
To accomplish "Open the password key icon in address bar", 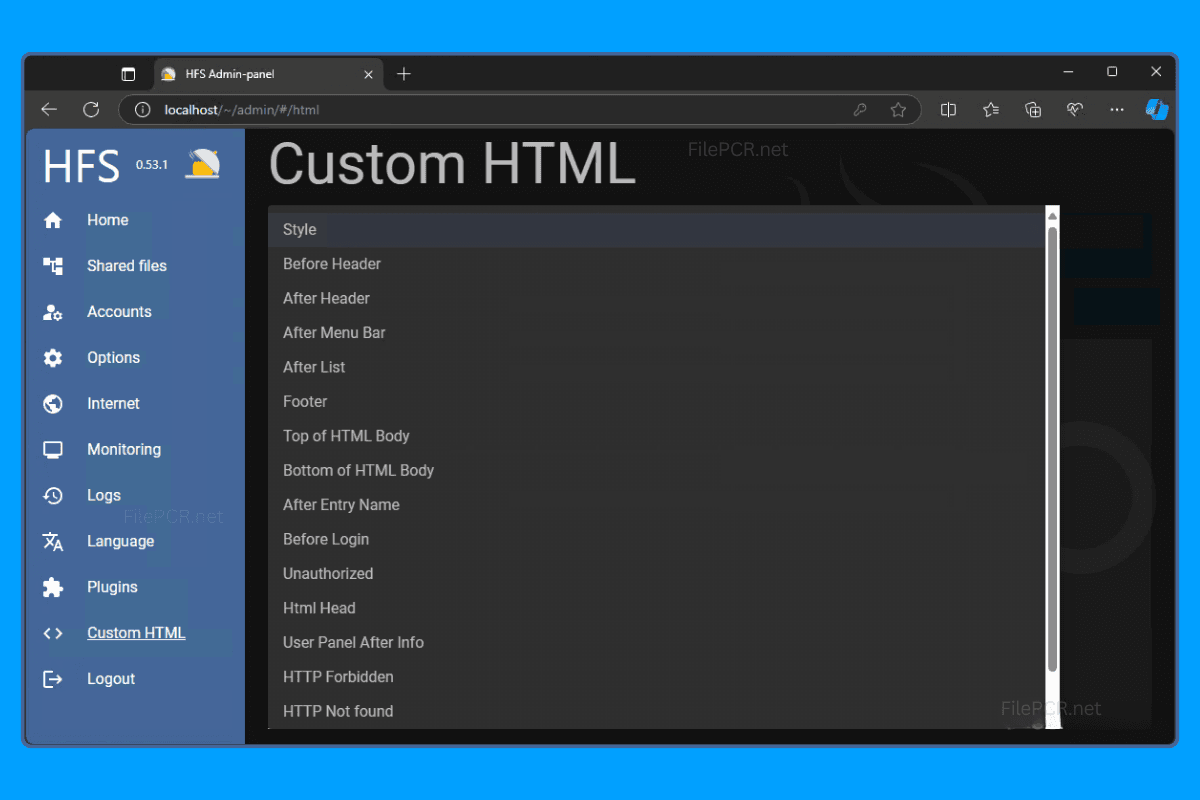I will [x=860, y=110].
